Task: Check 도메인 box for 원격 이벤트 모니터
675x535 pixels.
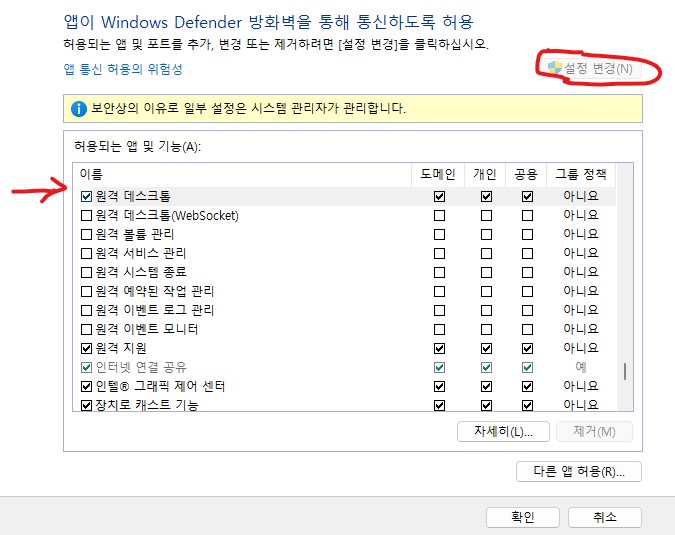Action: coord(440,329)
